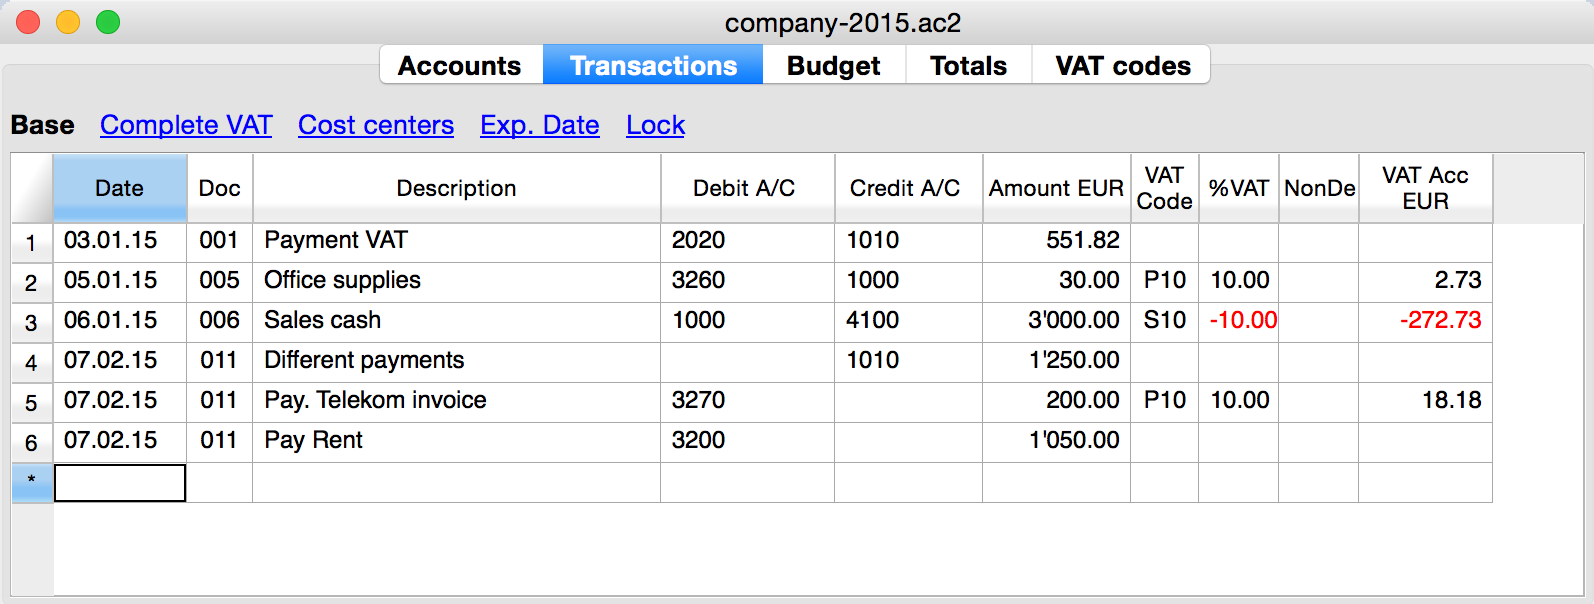This screenshot has height=604, width=1594.
Task: Select the Payment VAT description cell
Action: [456, 241]
